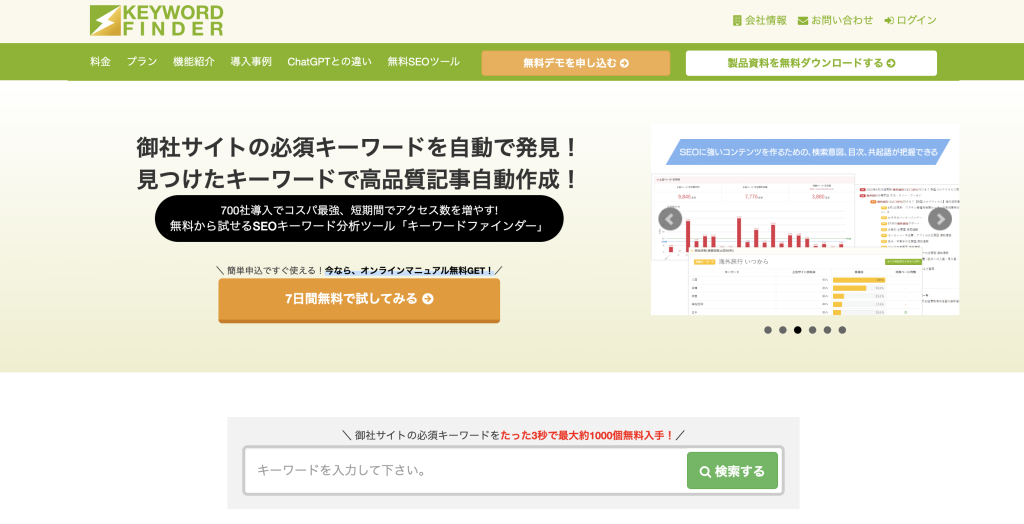Screen dimensions: 1024x524
Task: Select the second carousel dot indicator
Action: pyautogui.click(x=783, y=330)
